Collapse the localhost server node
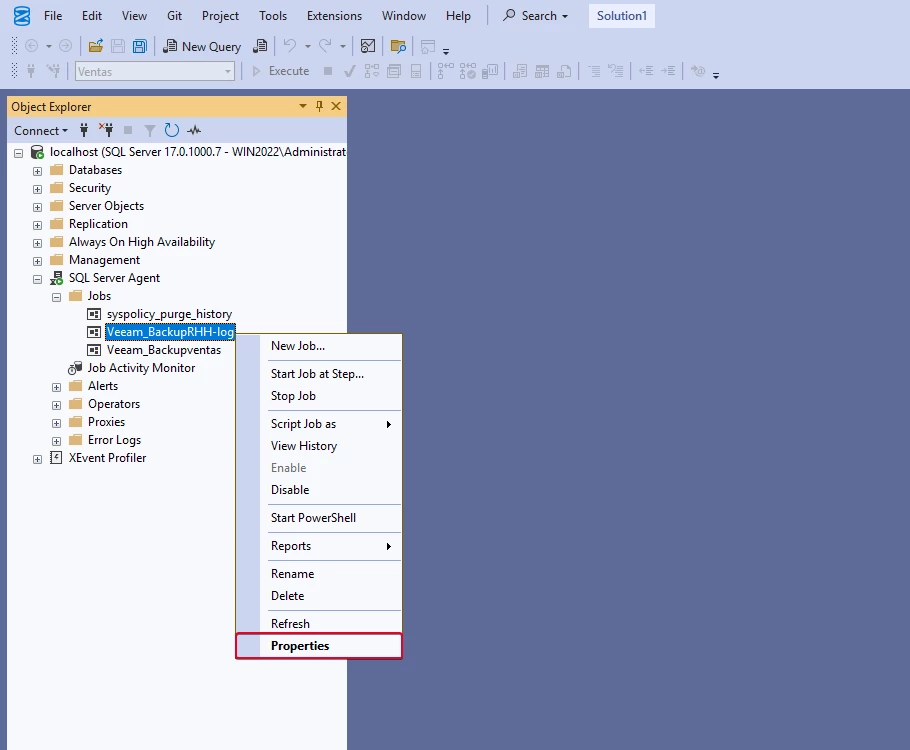The image size is (910, 750). [19, 153]
